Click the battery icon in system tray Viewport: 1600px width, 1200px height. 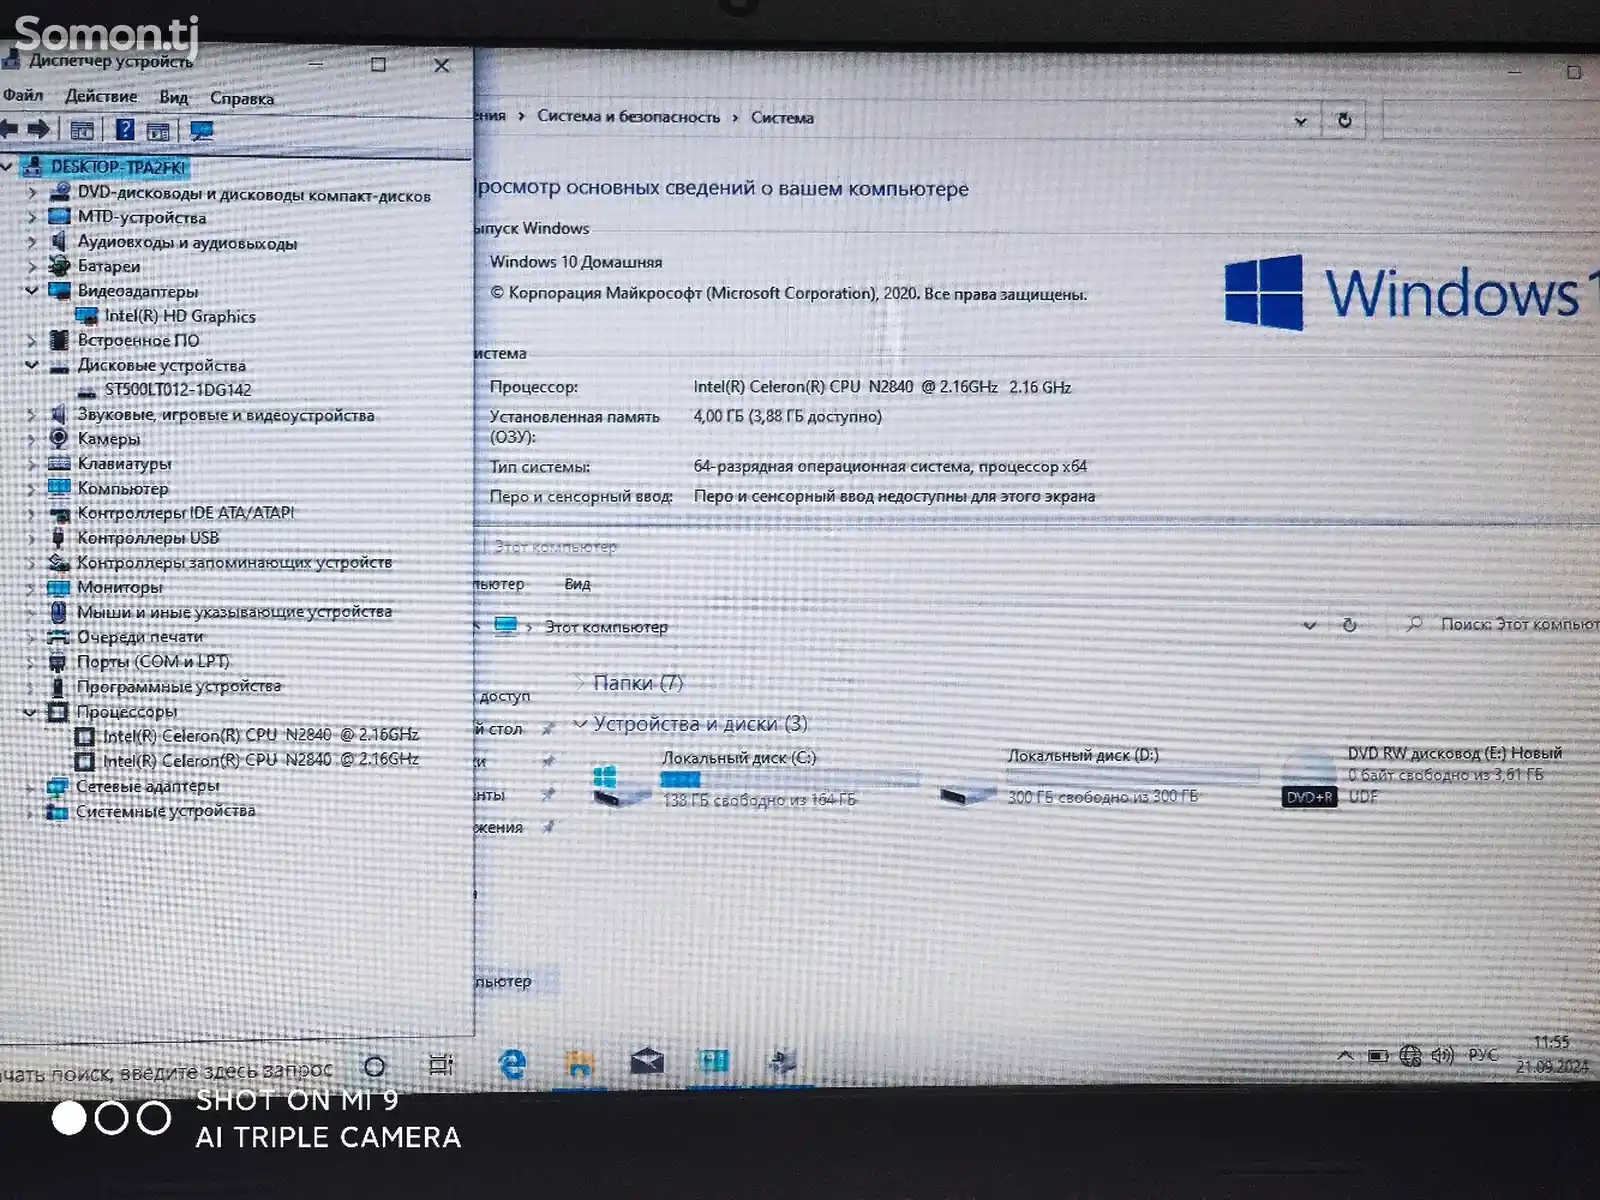point(1378,1056)
